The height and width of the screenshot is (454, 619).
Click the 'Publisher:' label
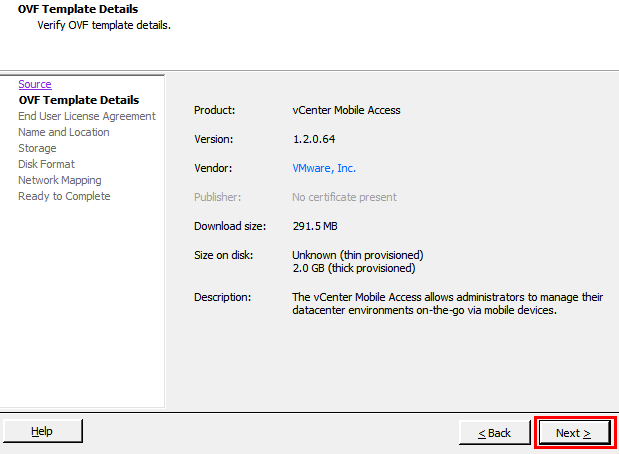tap(217, 197)
